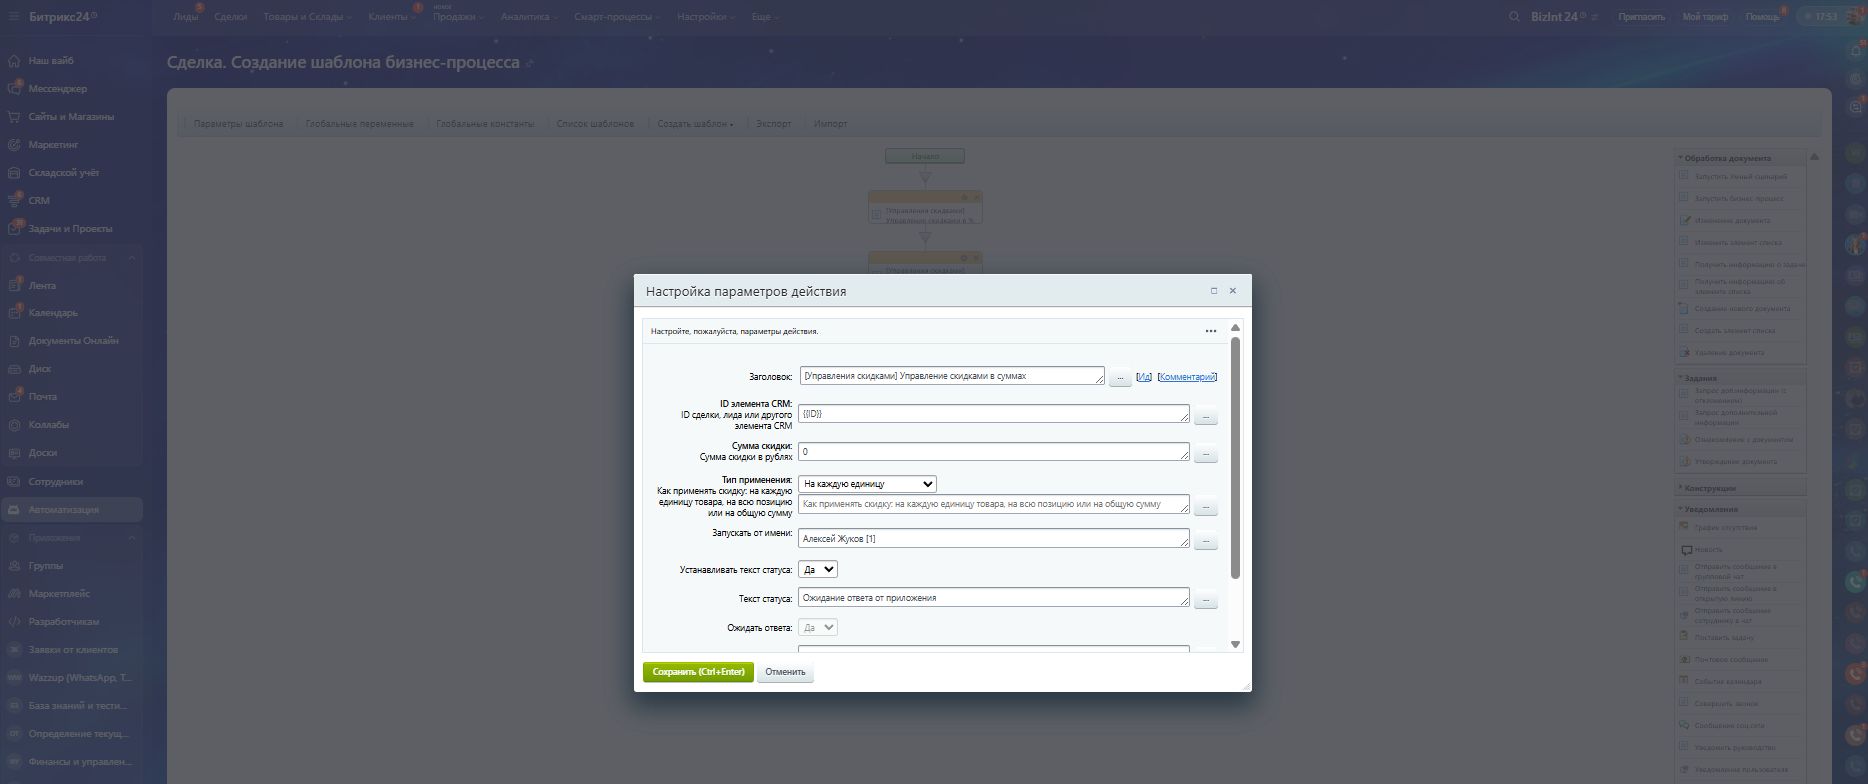Screen dimensions: 1868x784
Task: Click the Удаление документа icon
Action: 1685,352
